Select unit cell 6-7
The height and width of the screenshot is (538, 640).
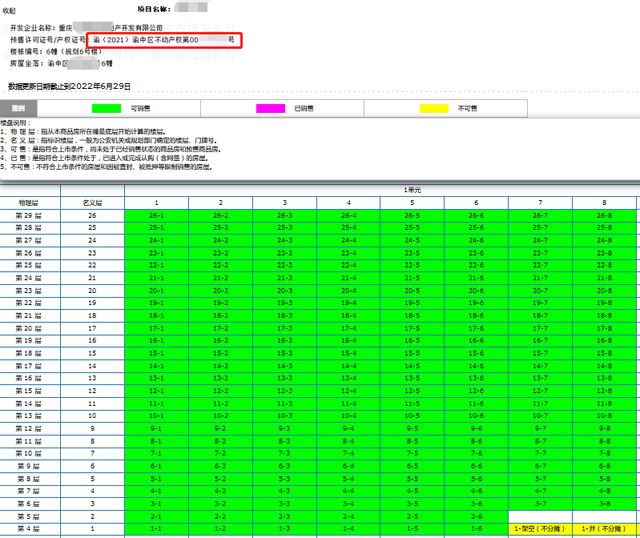click(540, 466)
